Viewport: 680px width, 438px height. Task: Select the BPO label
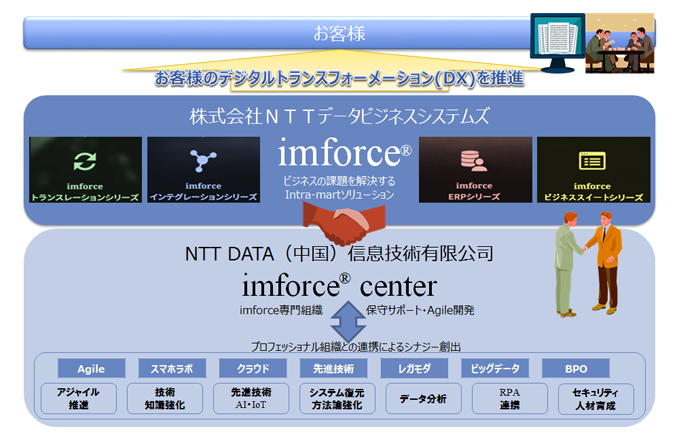click(x=576, y=369)
